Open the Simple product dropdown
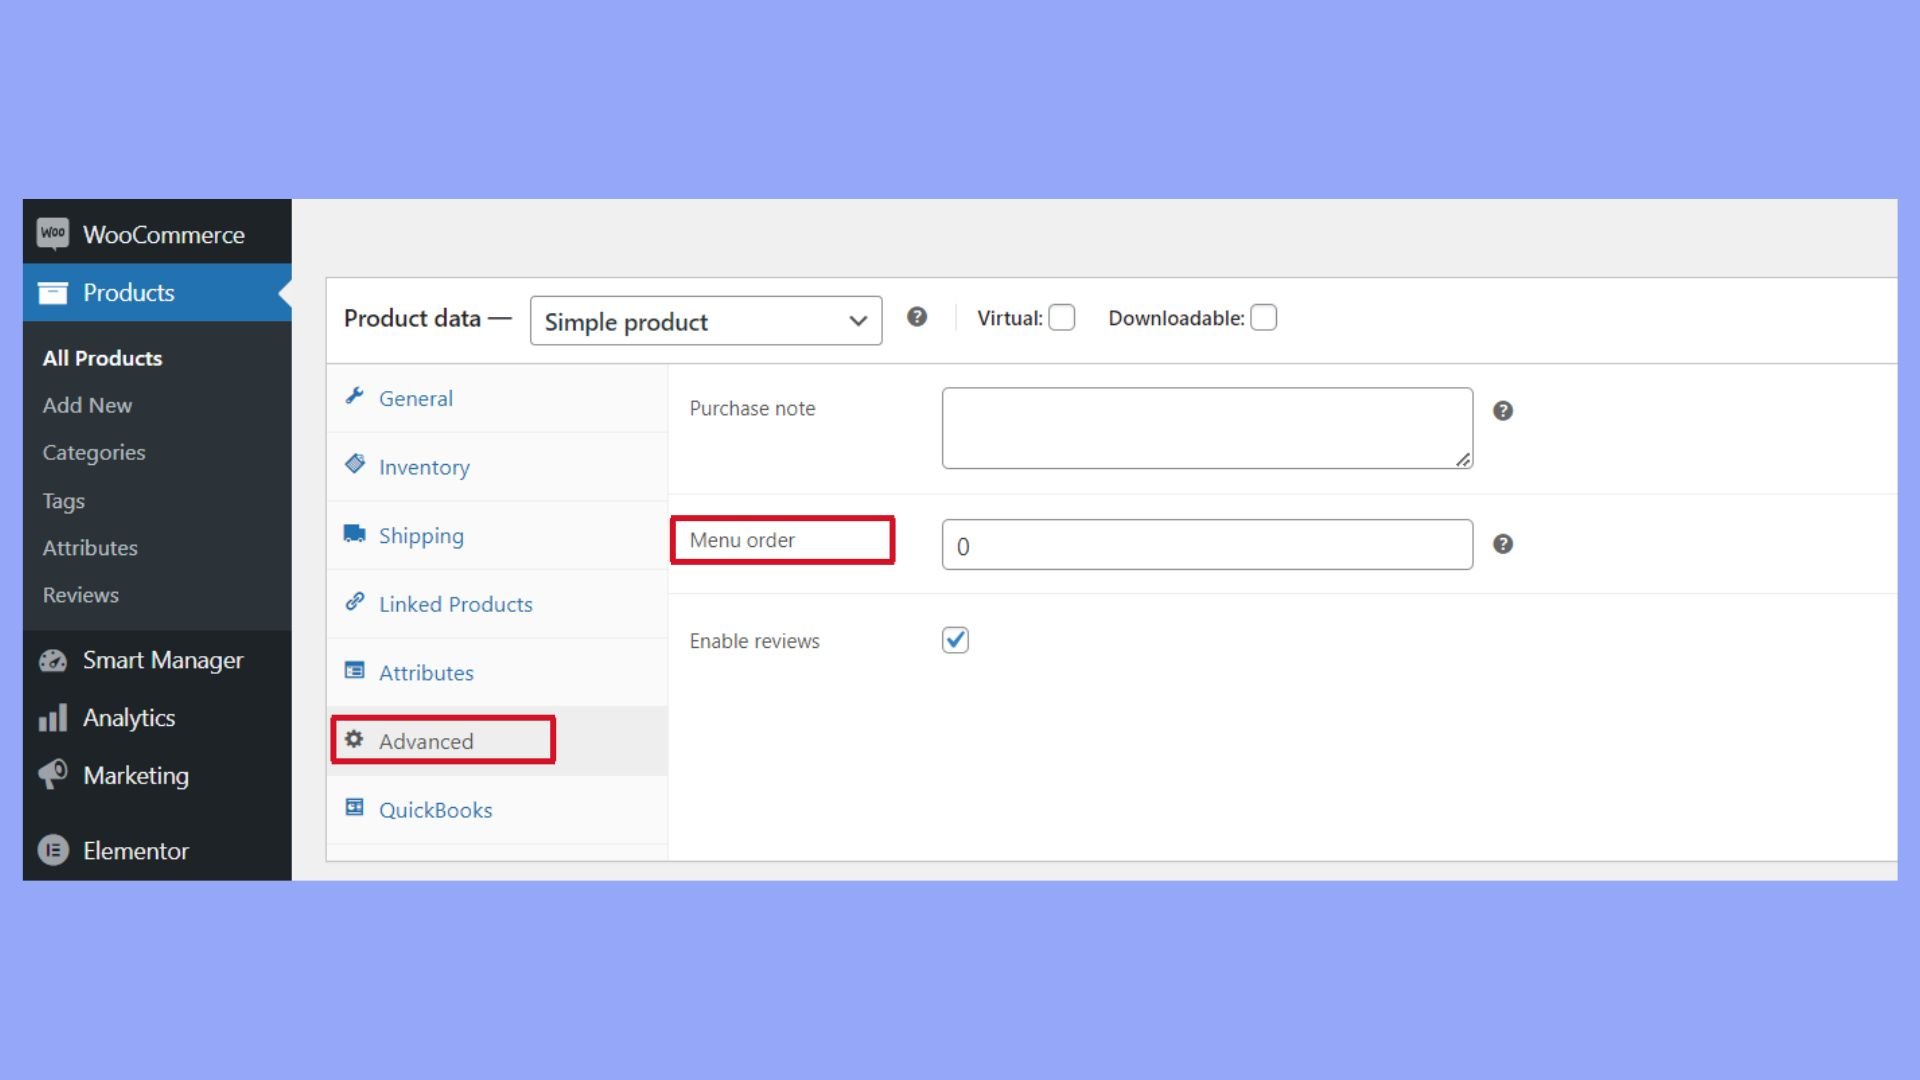The height and width of the screenshot is (1080, 1920). (x=706, y=321)
